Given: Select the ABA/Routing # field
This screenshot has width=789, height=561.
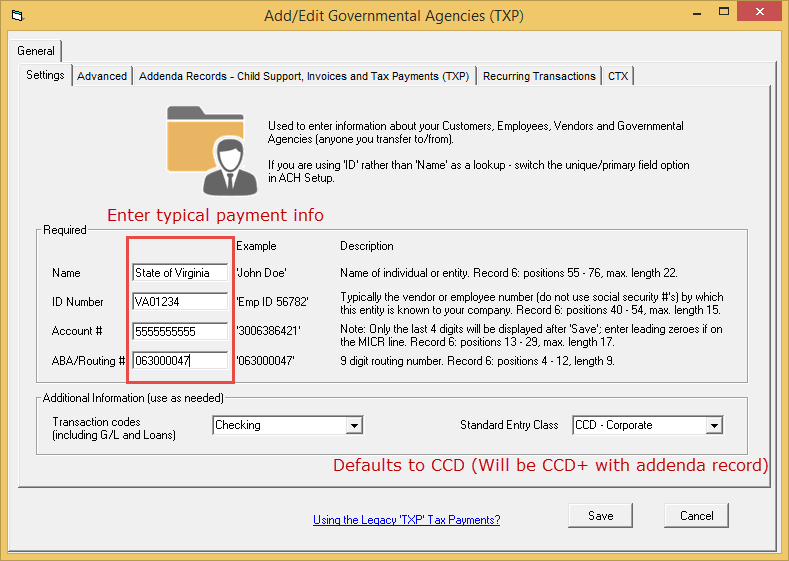Looking at the screenshot, I should tap(180, 361).
